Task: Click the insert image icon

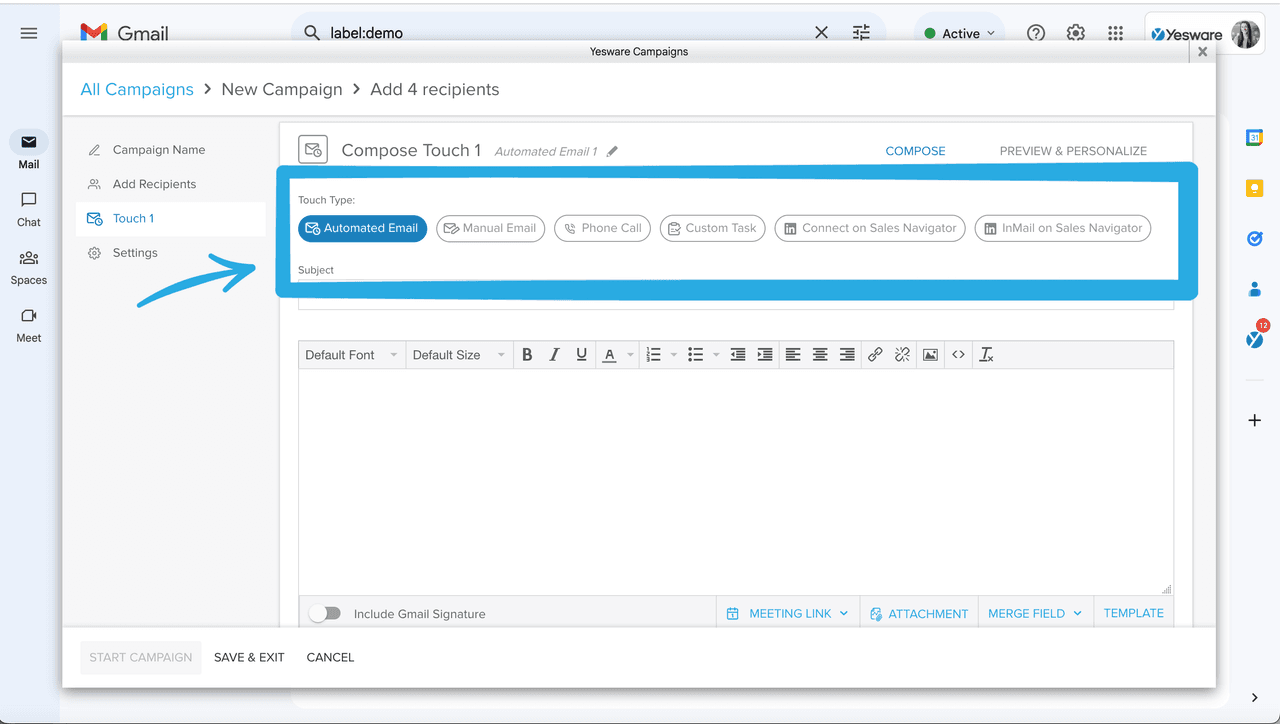Action: [930, 355]
